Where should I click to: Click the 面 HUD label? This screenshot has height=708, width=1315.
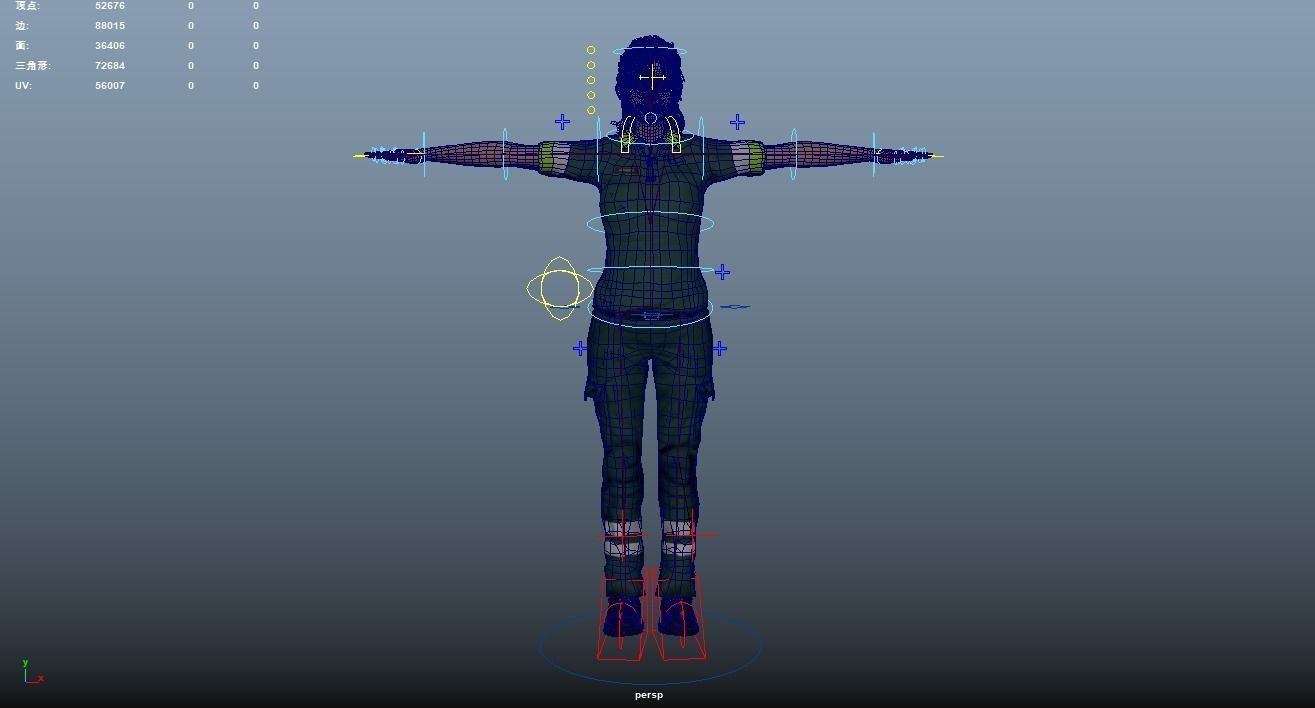pos(22,46)
